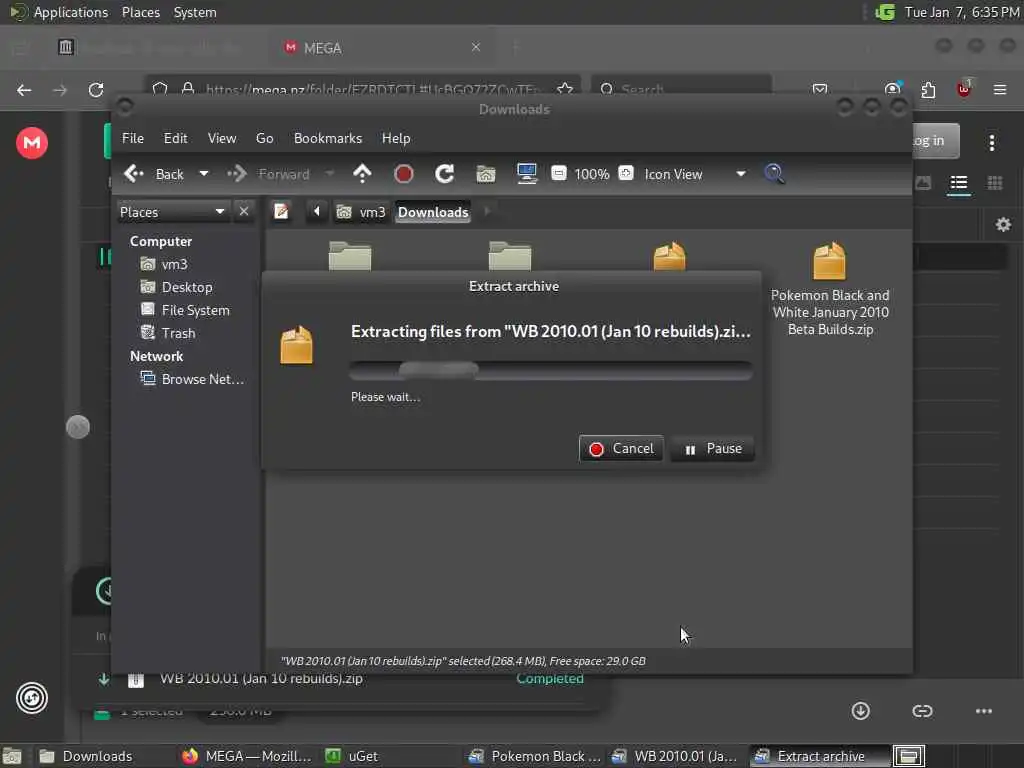Click the search magnifier icon in toolbar
Screen dimensions: 1024x768
775,174
